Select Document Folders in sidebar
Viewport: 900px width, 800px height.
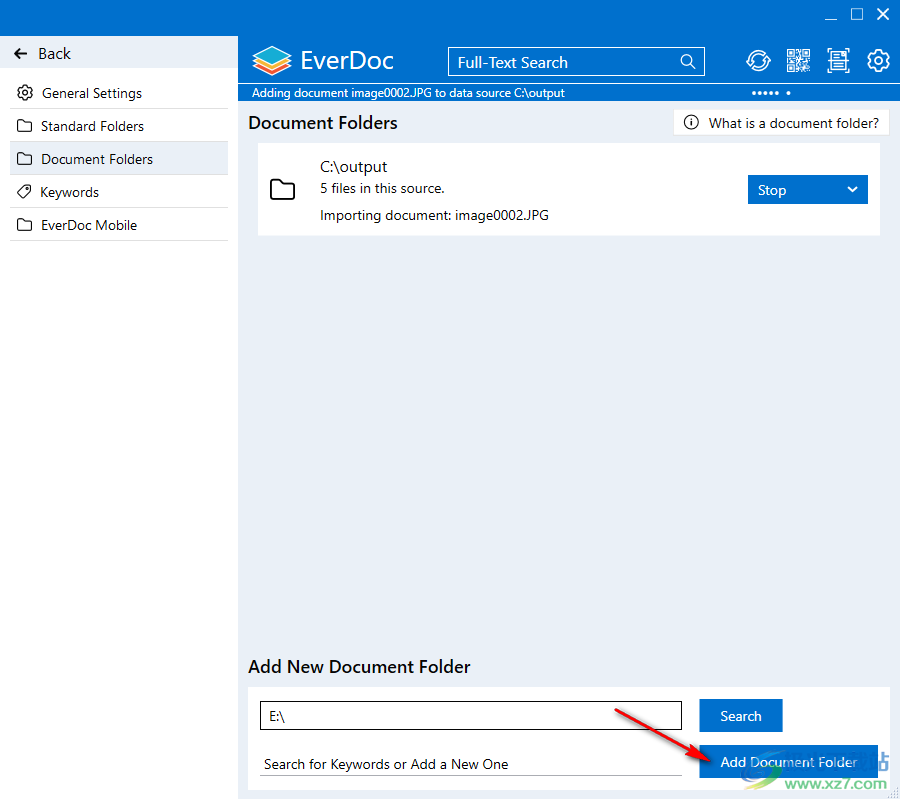pyautogui.click(x=119, y=159)
